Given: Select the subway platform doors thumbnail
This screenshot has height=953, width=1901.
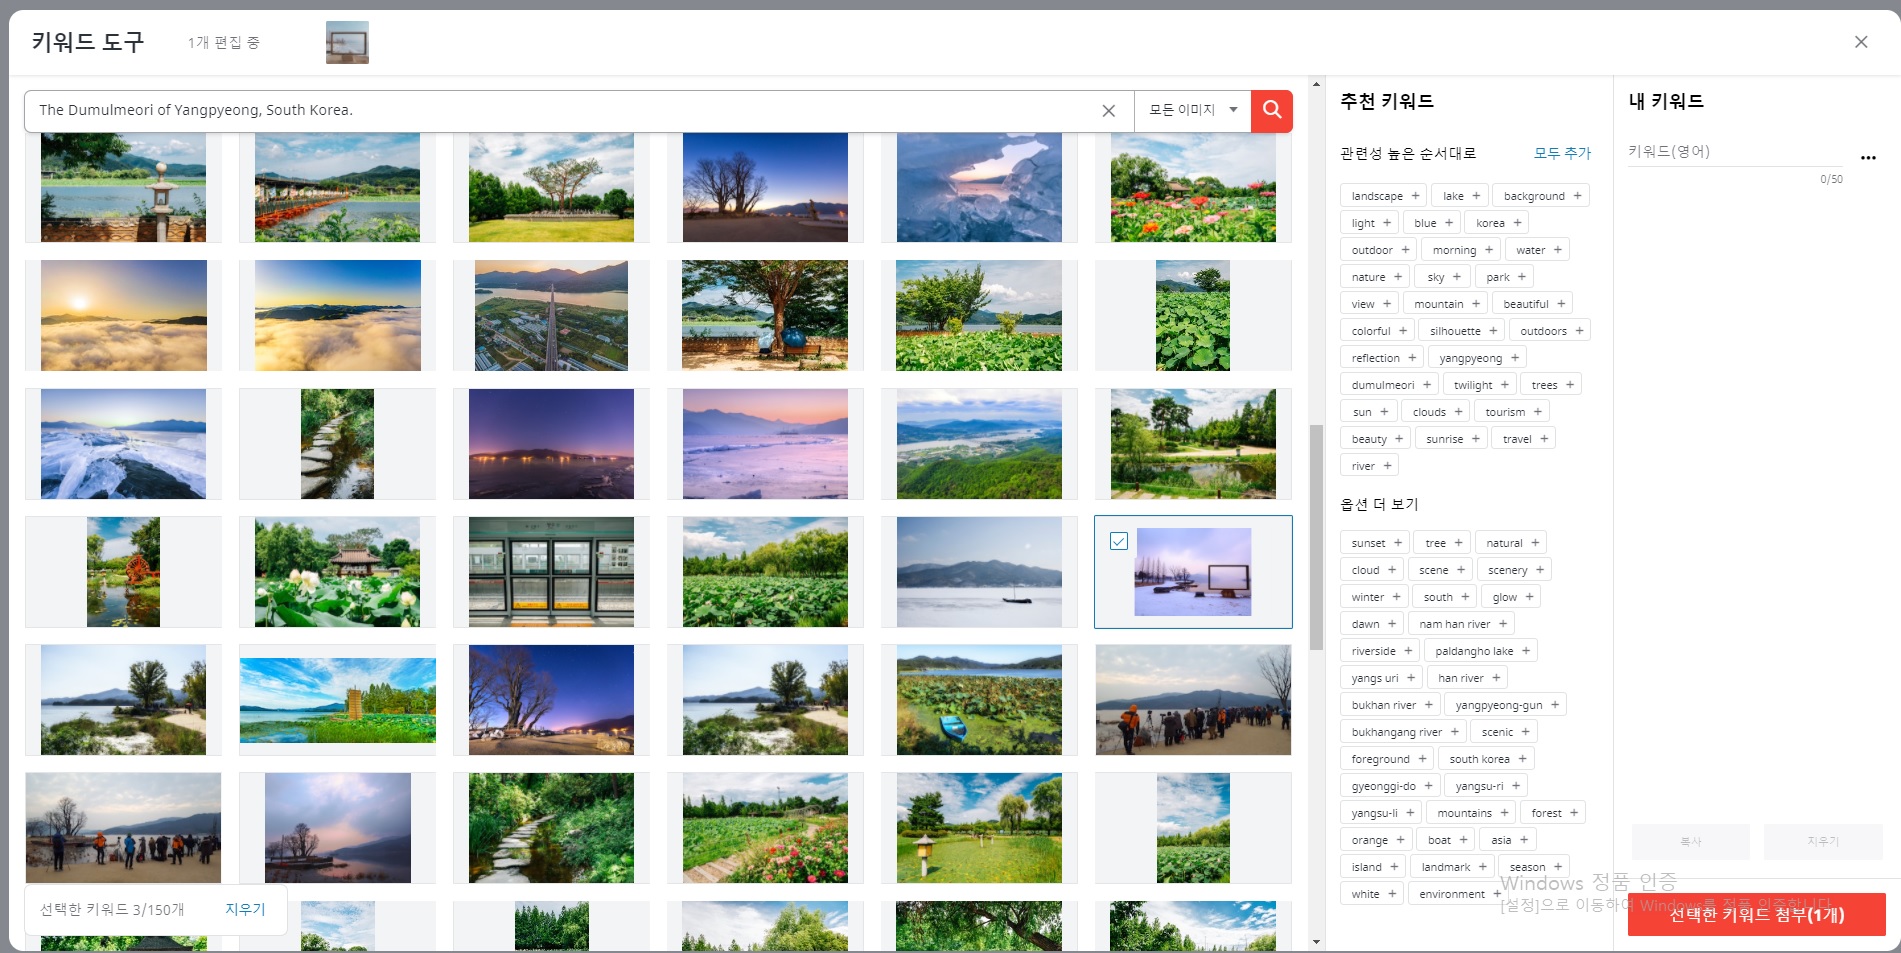Looking at the screenshot, I should coord(552,572).
